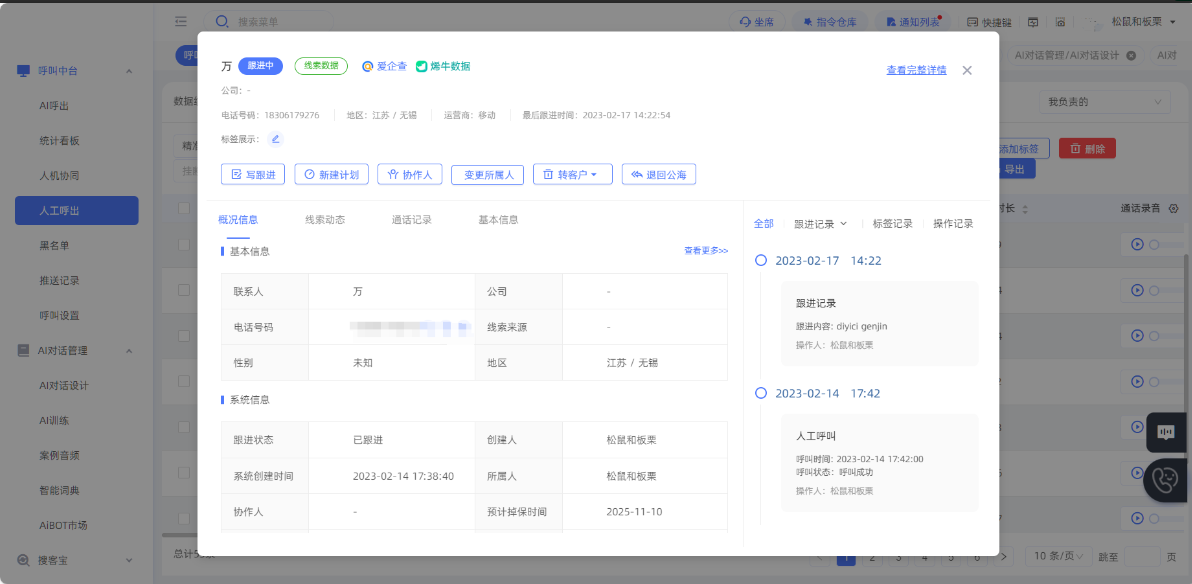
Task: Tick the first table row checkbox
Action: (x=184, y=245)
